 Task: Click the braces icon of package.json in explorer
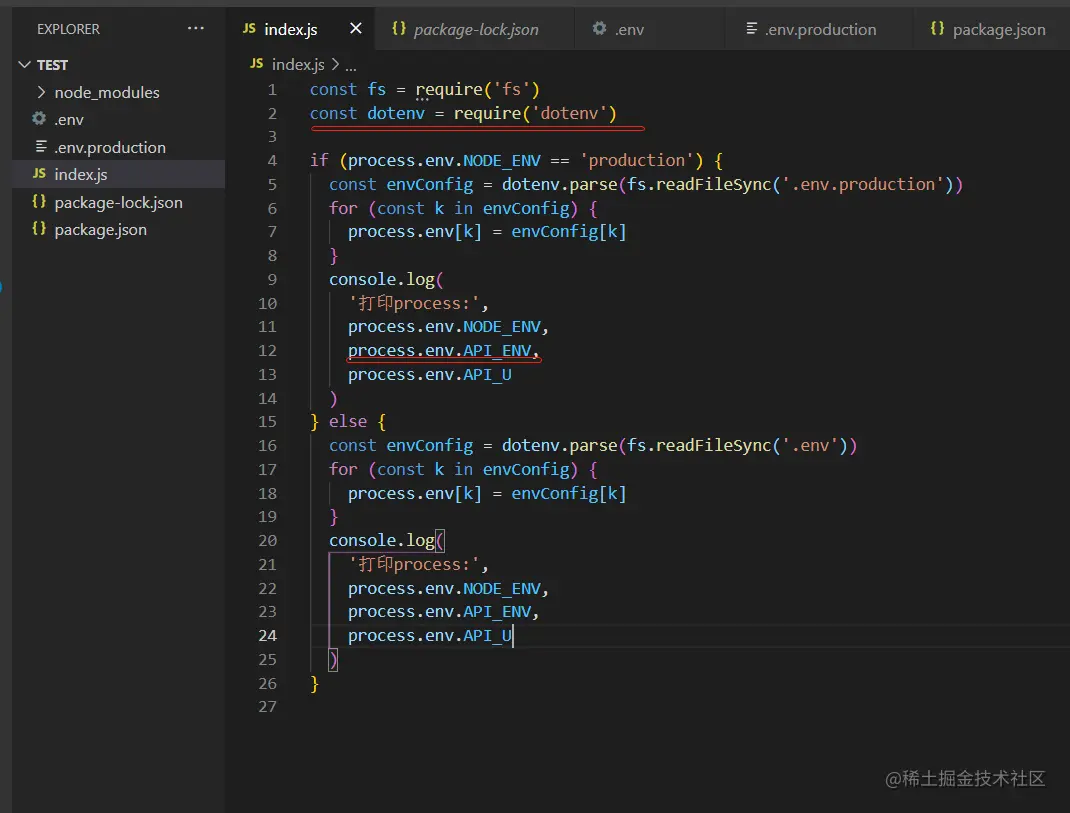[x=39, y=229]
